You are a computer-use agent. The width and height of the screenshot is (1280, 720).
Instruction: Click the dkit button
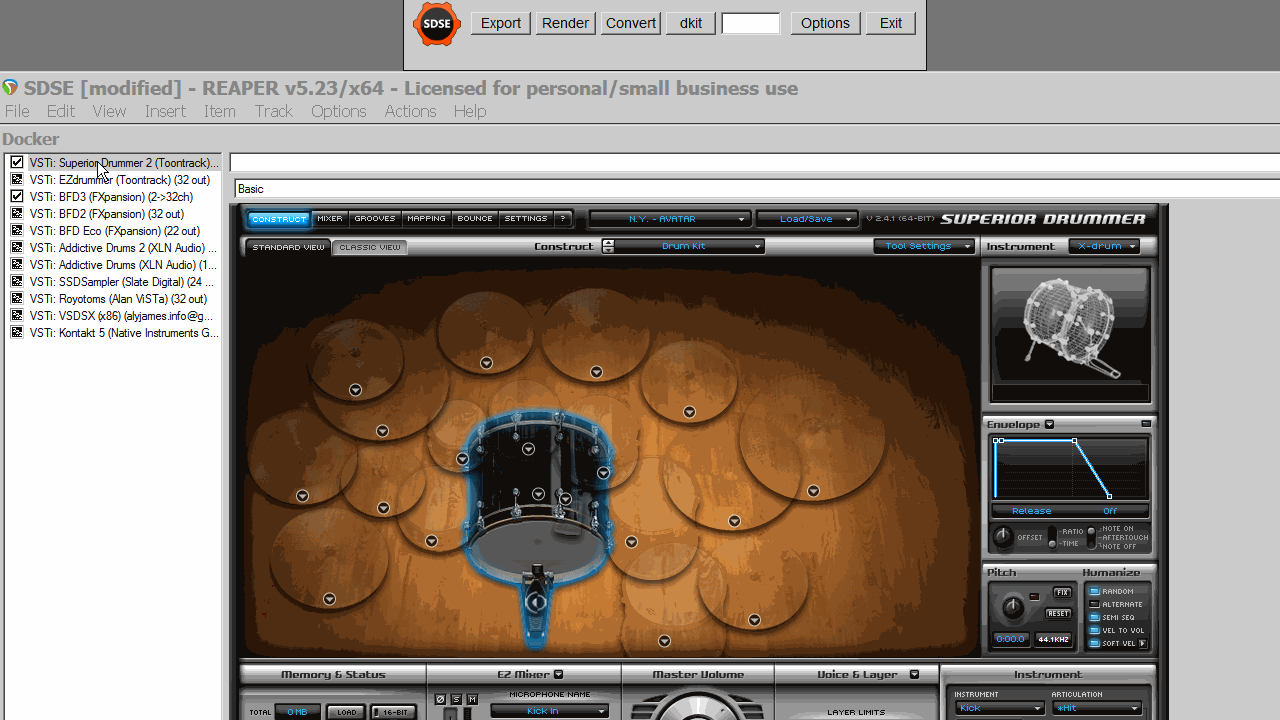(x=691, y=23)
